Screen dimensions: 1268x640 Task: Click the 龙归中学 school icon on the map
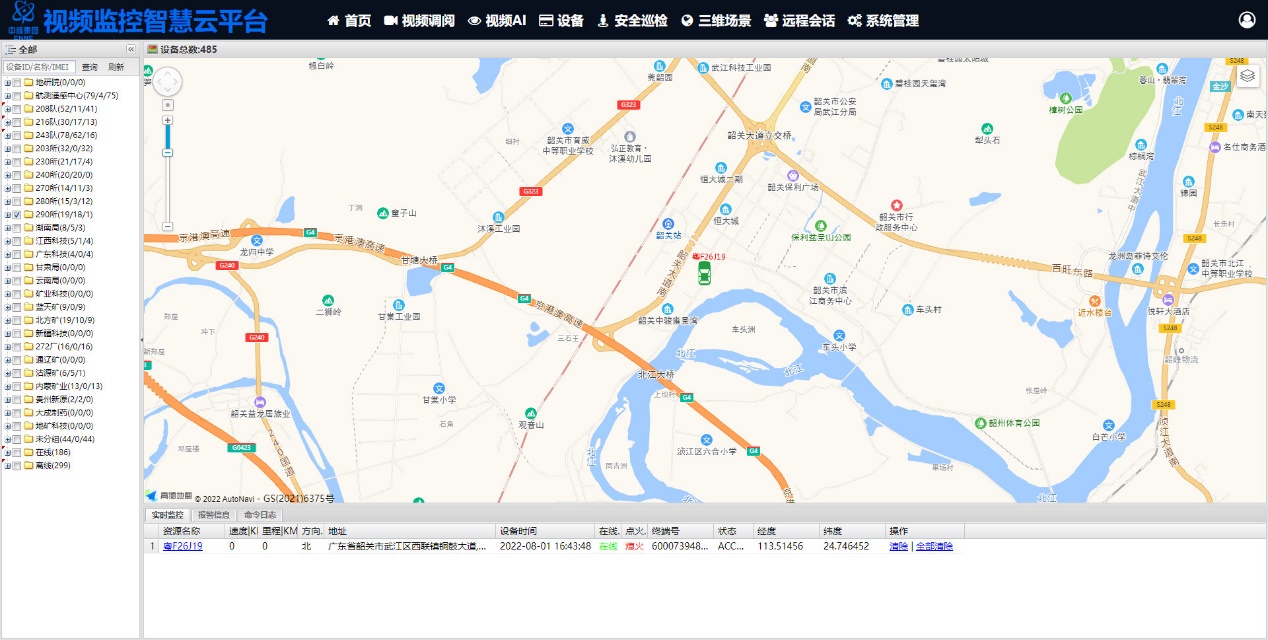(x=257, y=240)
